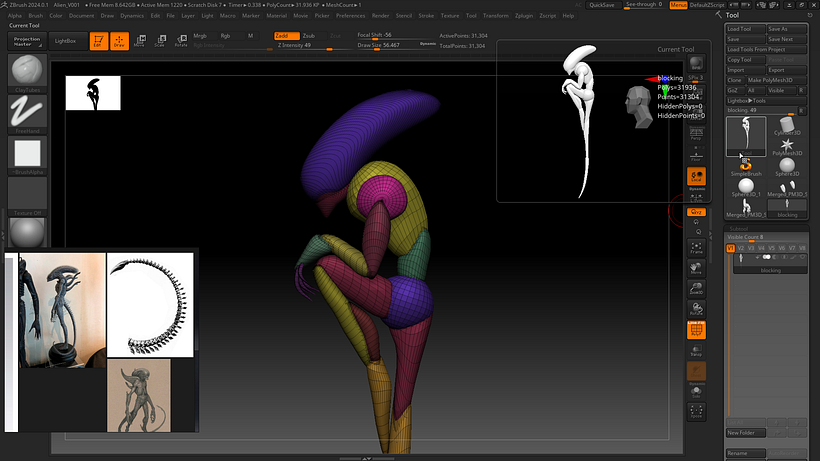Select the Scale transform tool
820x461 pixels.
pyautogui.click(x=160, y=41)
